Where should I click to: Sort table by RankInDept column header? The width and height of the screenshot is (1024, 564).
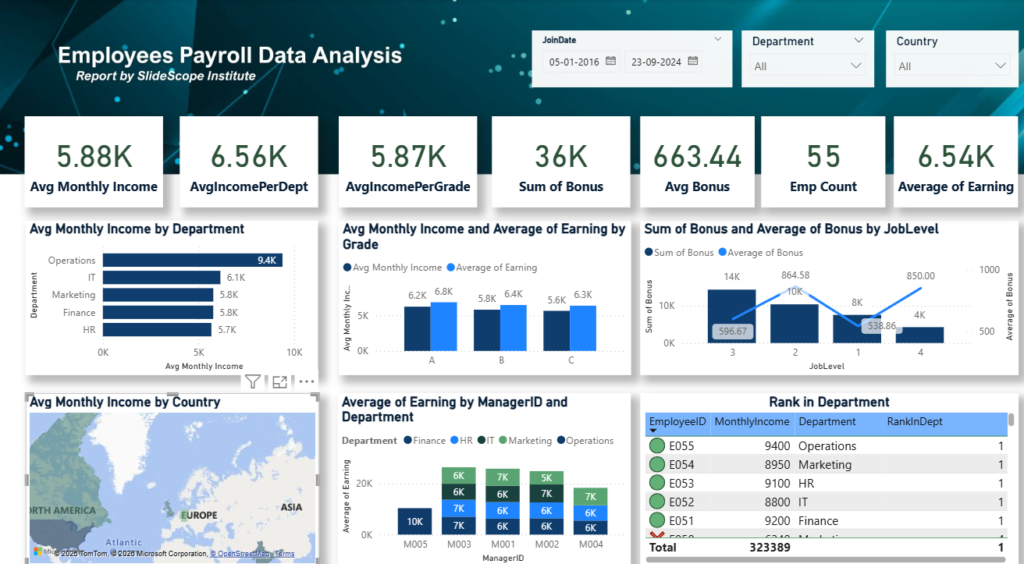[914, 422]
